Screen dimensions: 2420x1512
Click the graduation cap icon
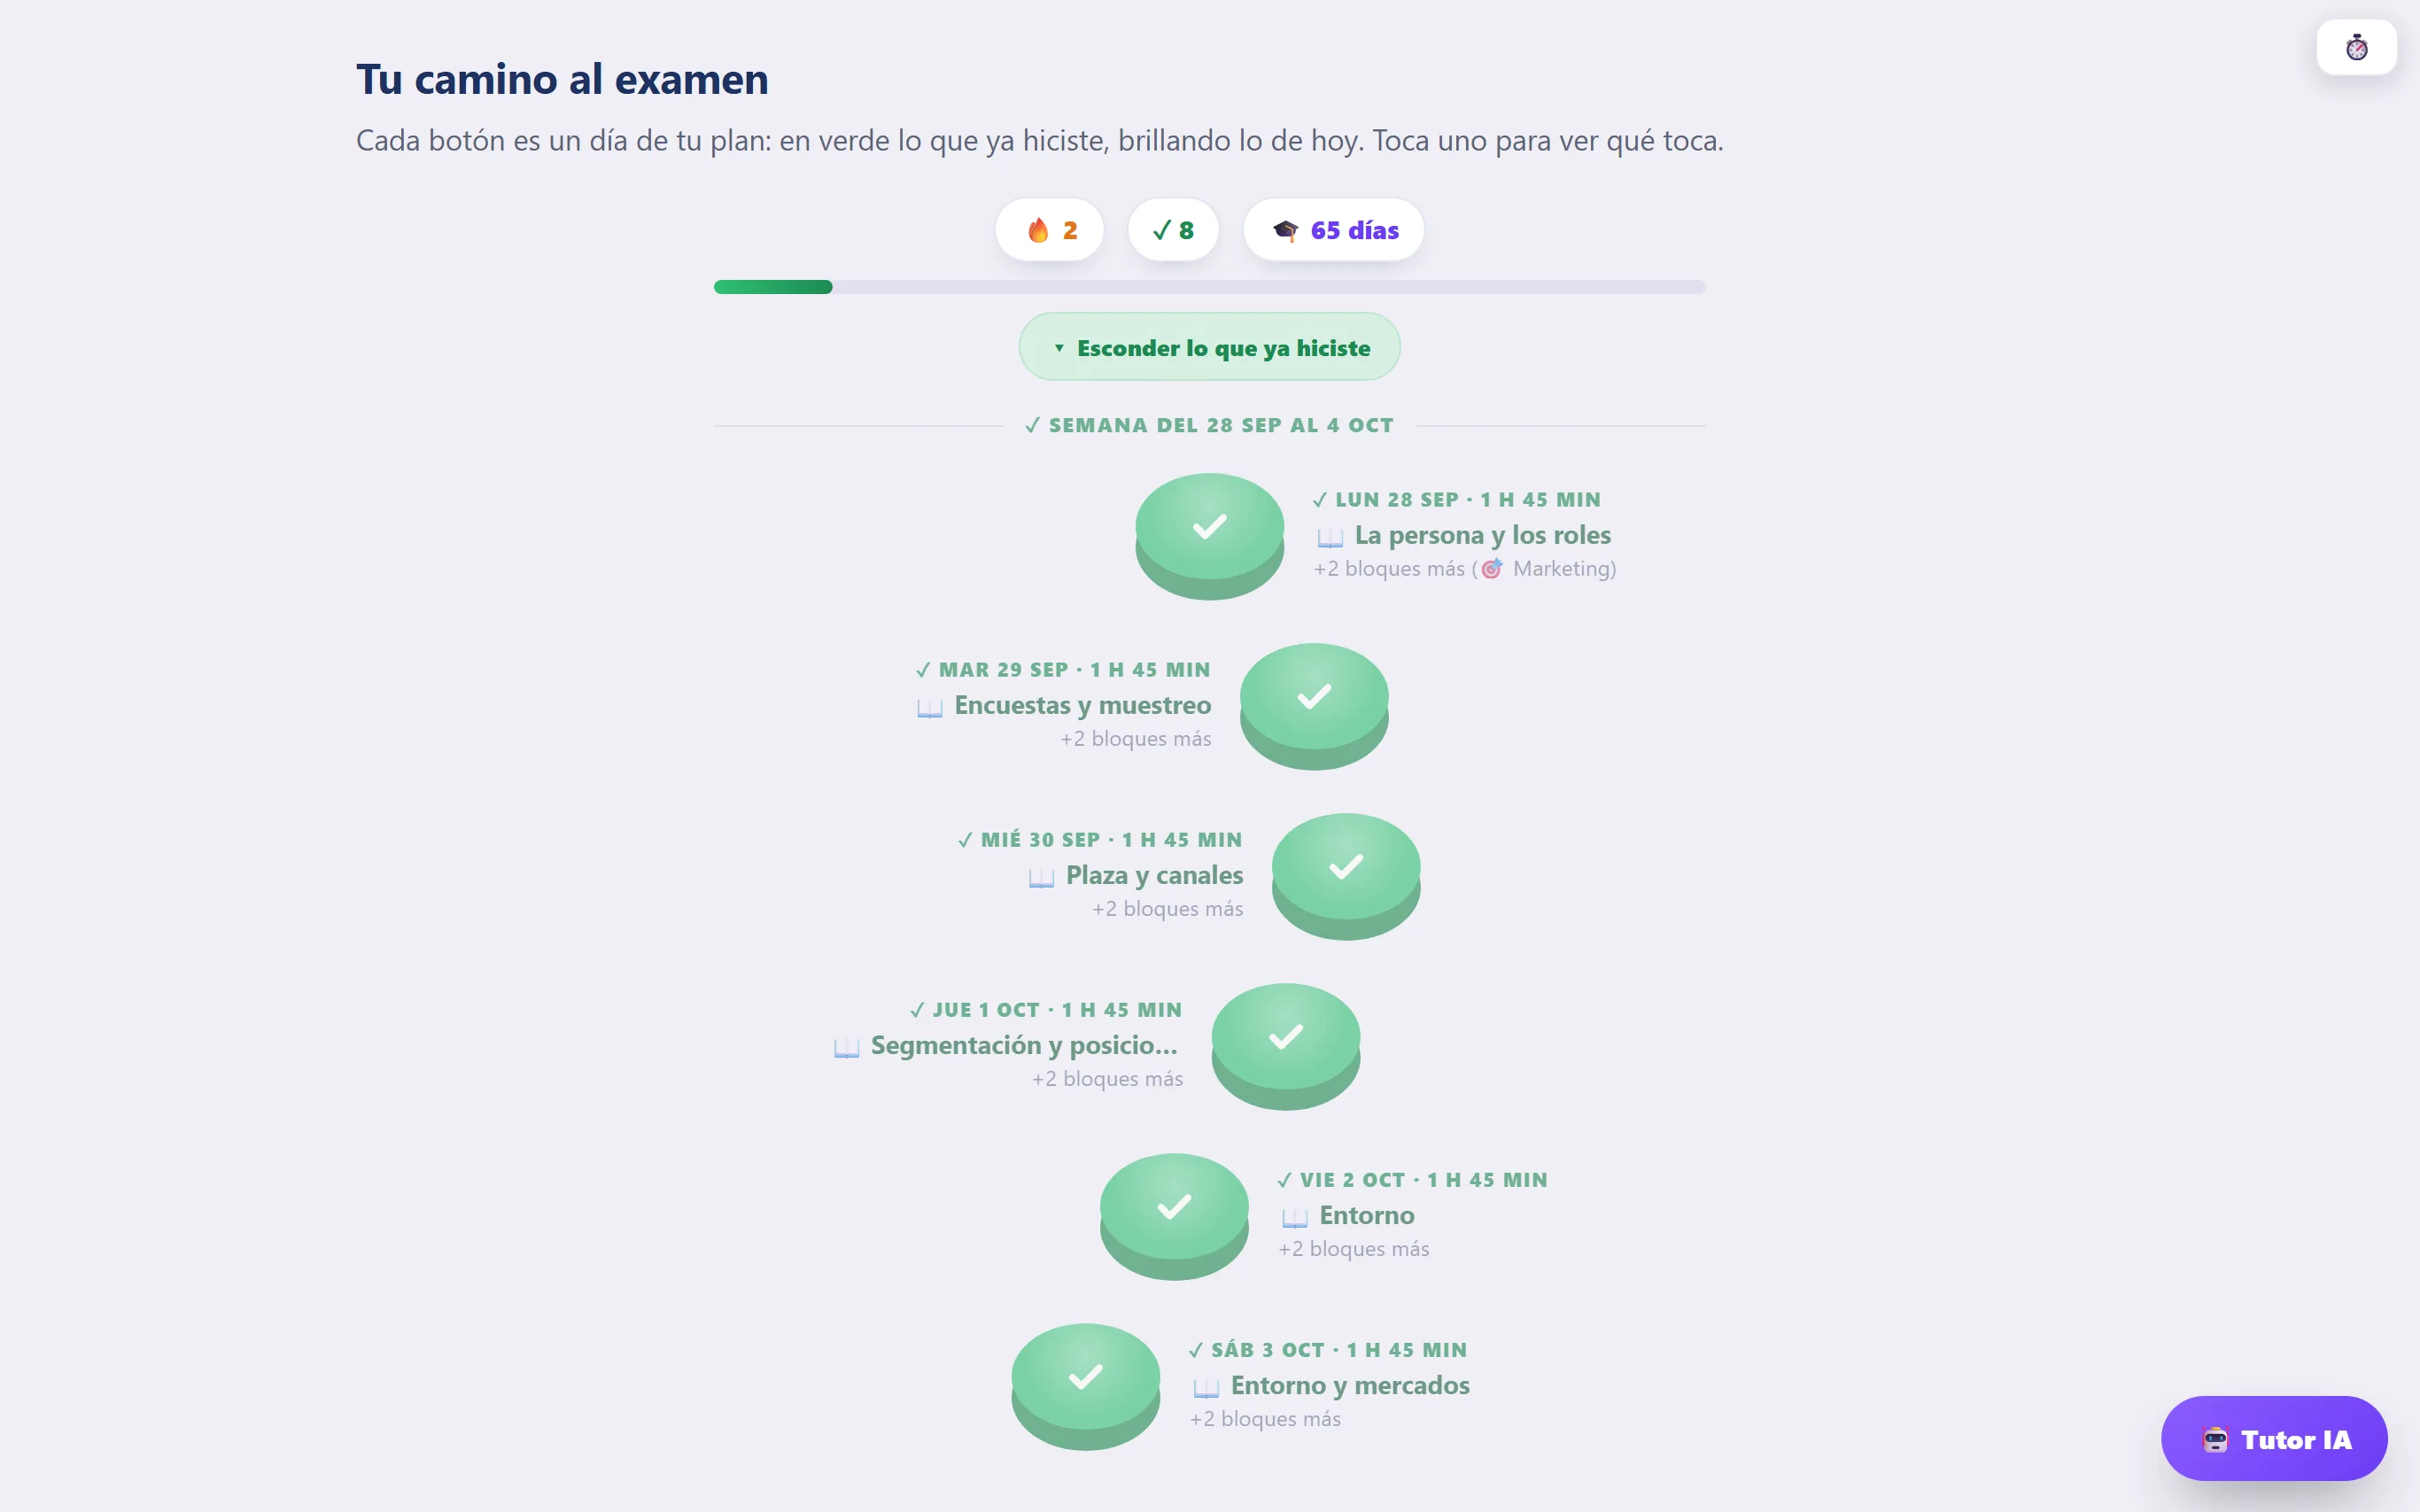1285,230
